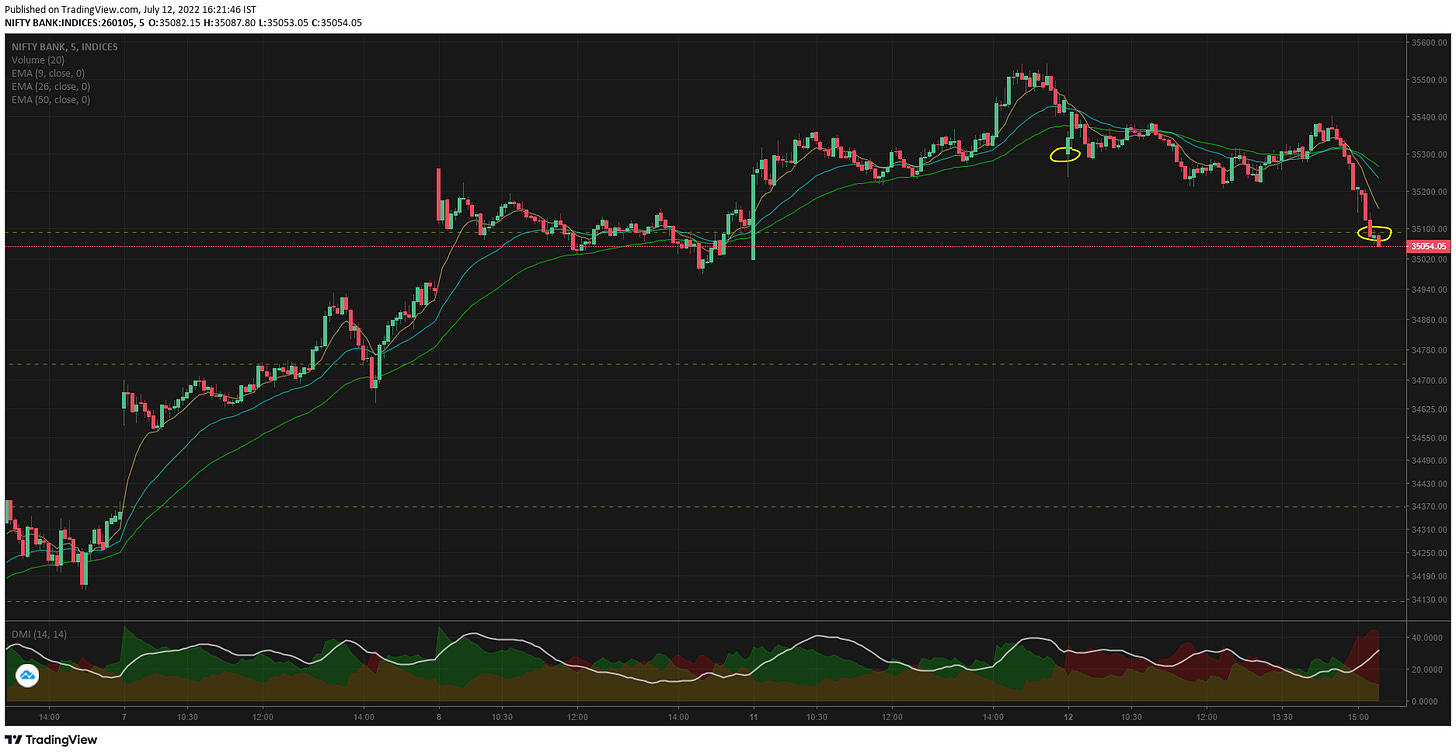Click the TradingView wordmark next to the logo
The height and width of the screenshot is (754, 1456).
(62, 739)
